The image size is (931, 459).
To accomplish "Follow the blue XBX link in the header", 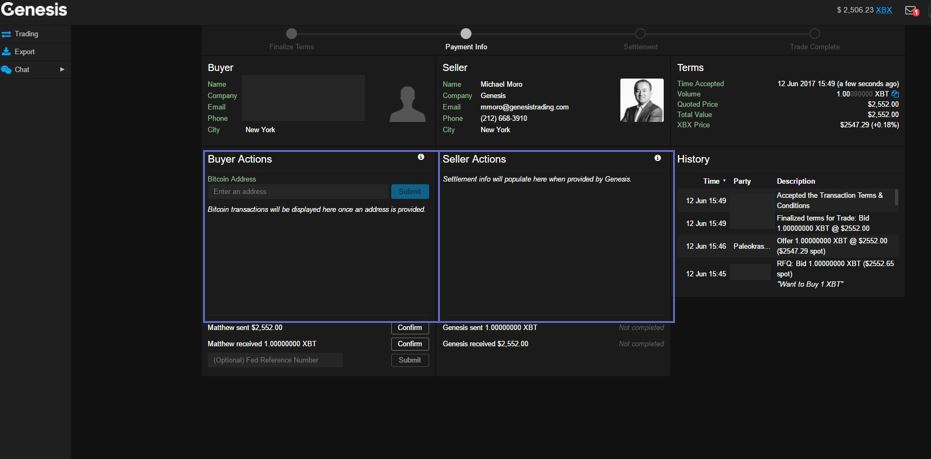I will [884, 10].
